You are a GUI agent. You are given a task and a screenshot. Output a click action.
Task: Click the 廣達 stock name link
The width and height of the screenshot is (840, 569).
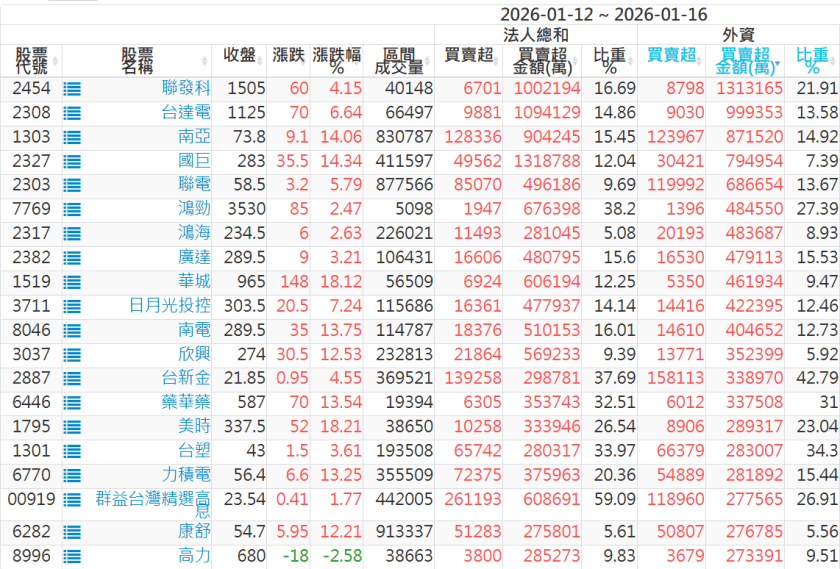(x=194, y=258)
